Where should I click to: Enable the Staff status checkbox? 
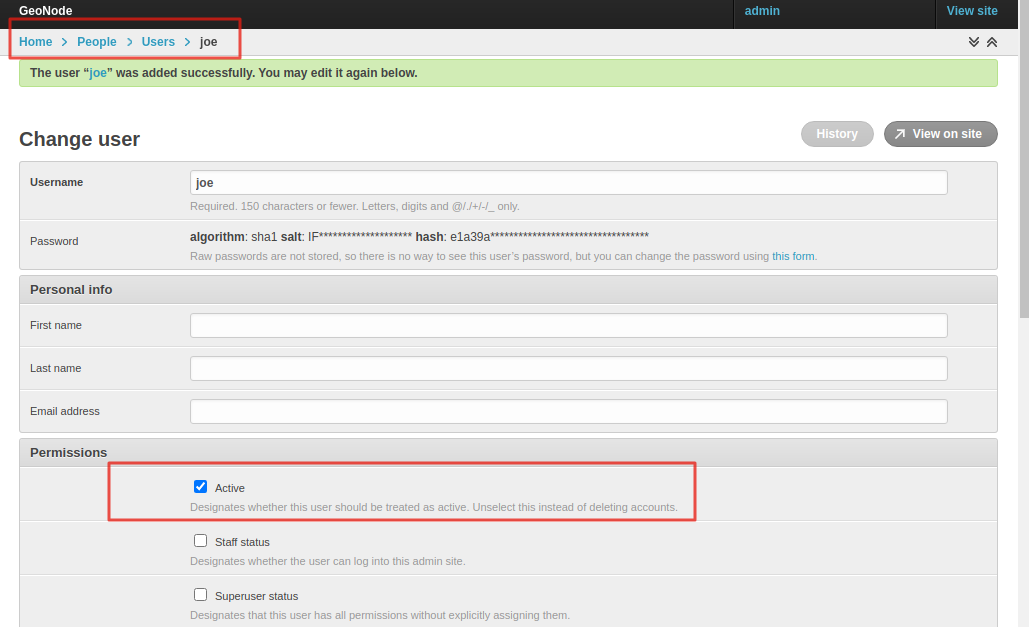coord(201,541)
